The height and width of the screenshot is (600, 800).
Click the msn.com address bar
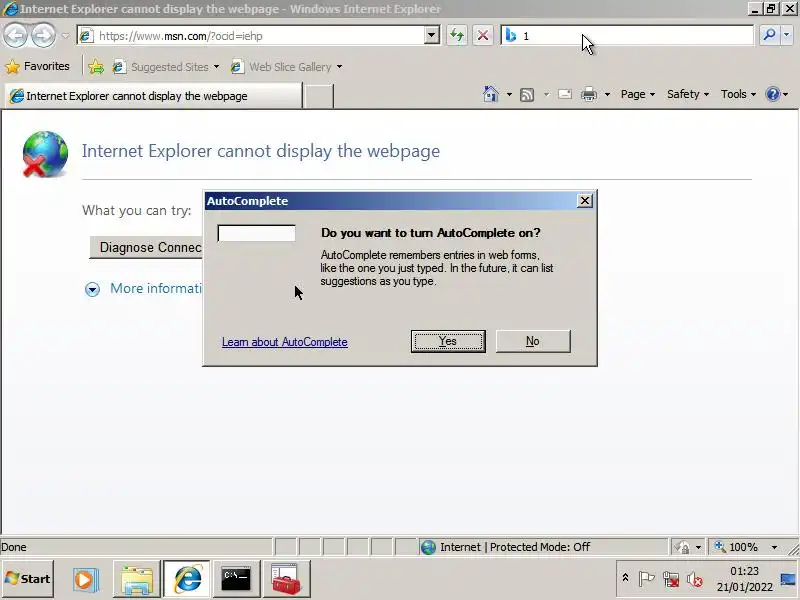[250, 36]
